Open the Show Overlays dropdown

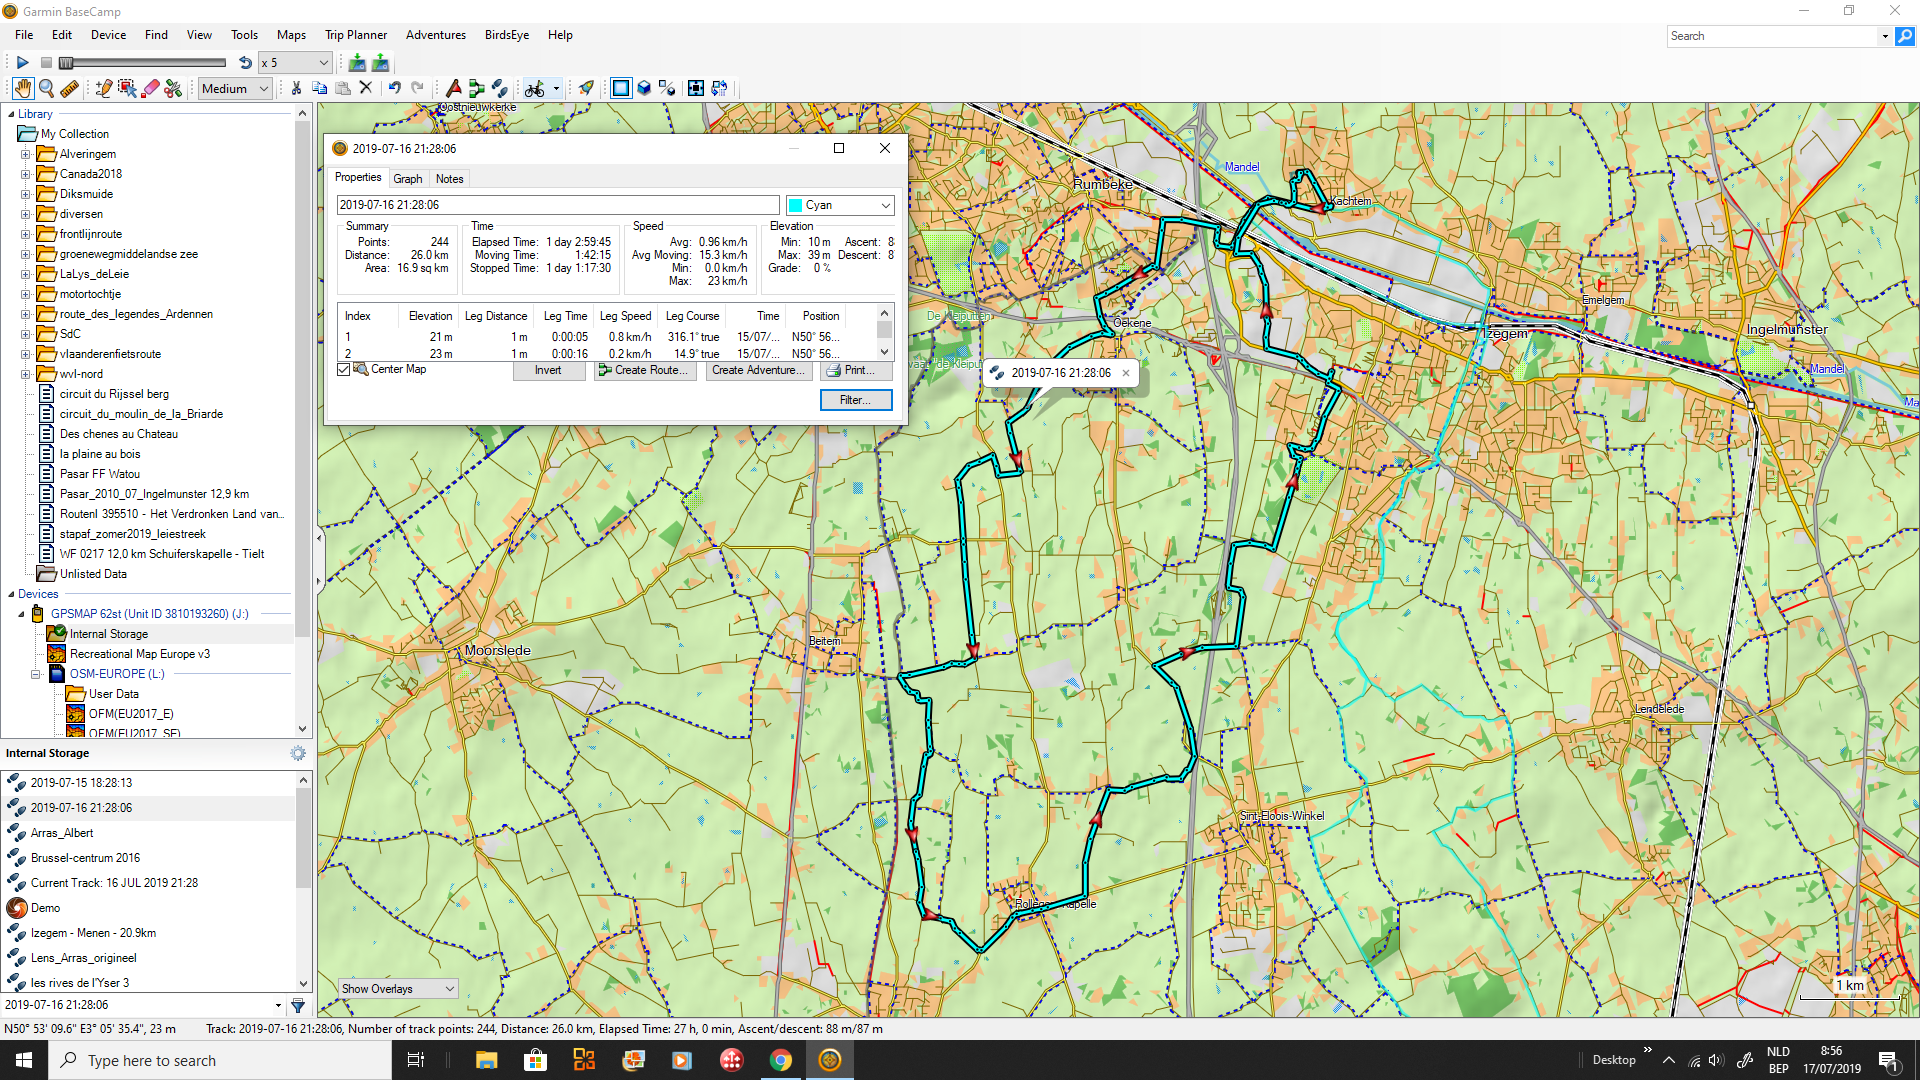pos(398,989)
